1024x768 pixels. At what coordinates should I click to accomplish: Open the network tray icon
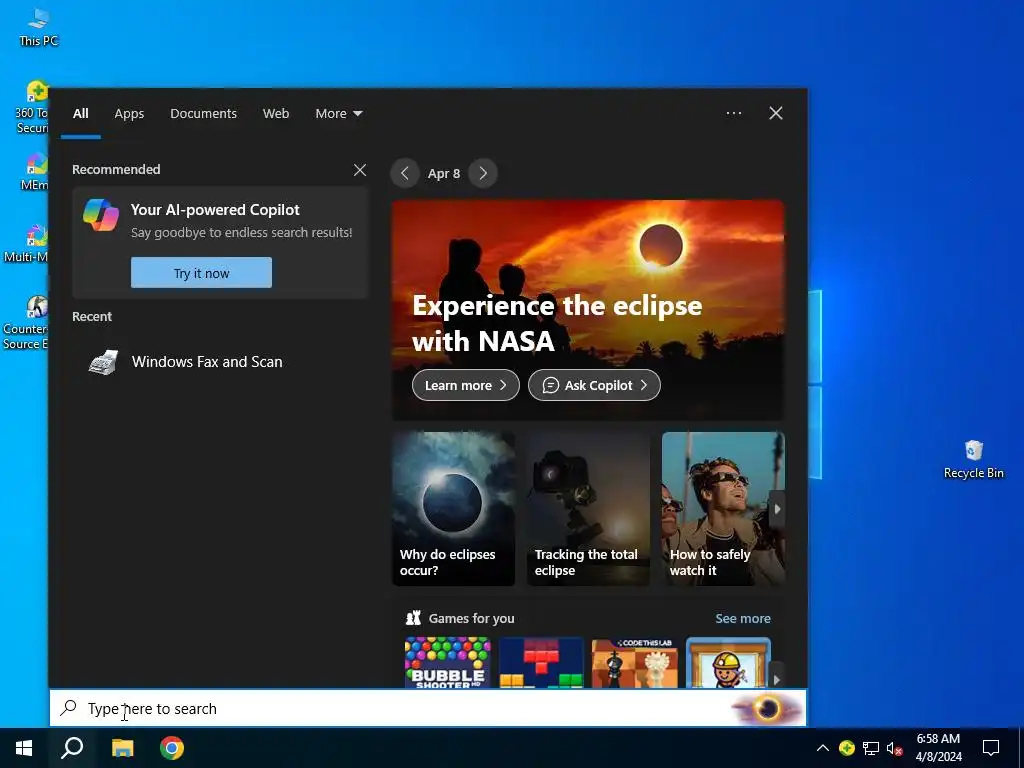click(871, 748)
